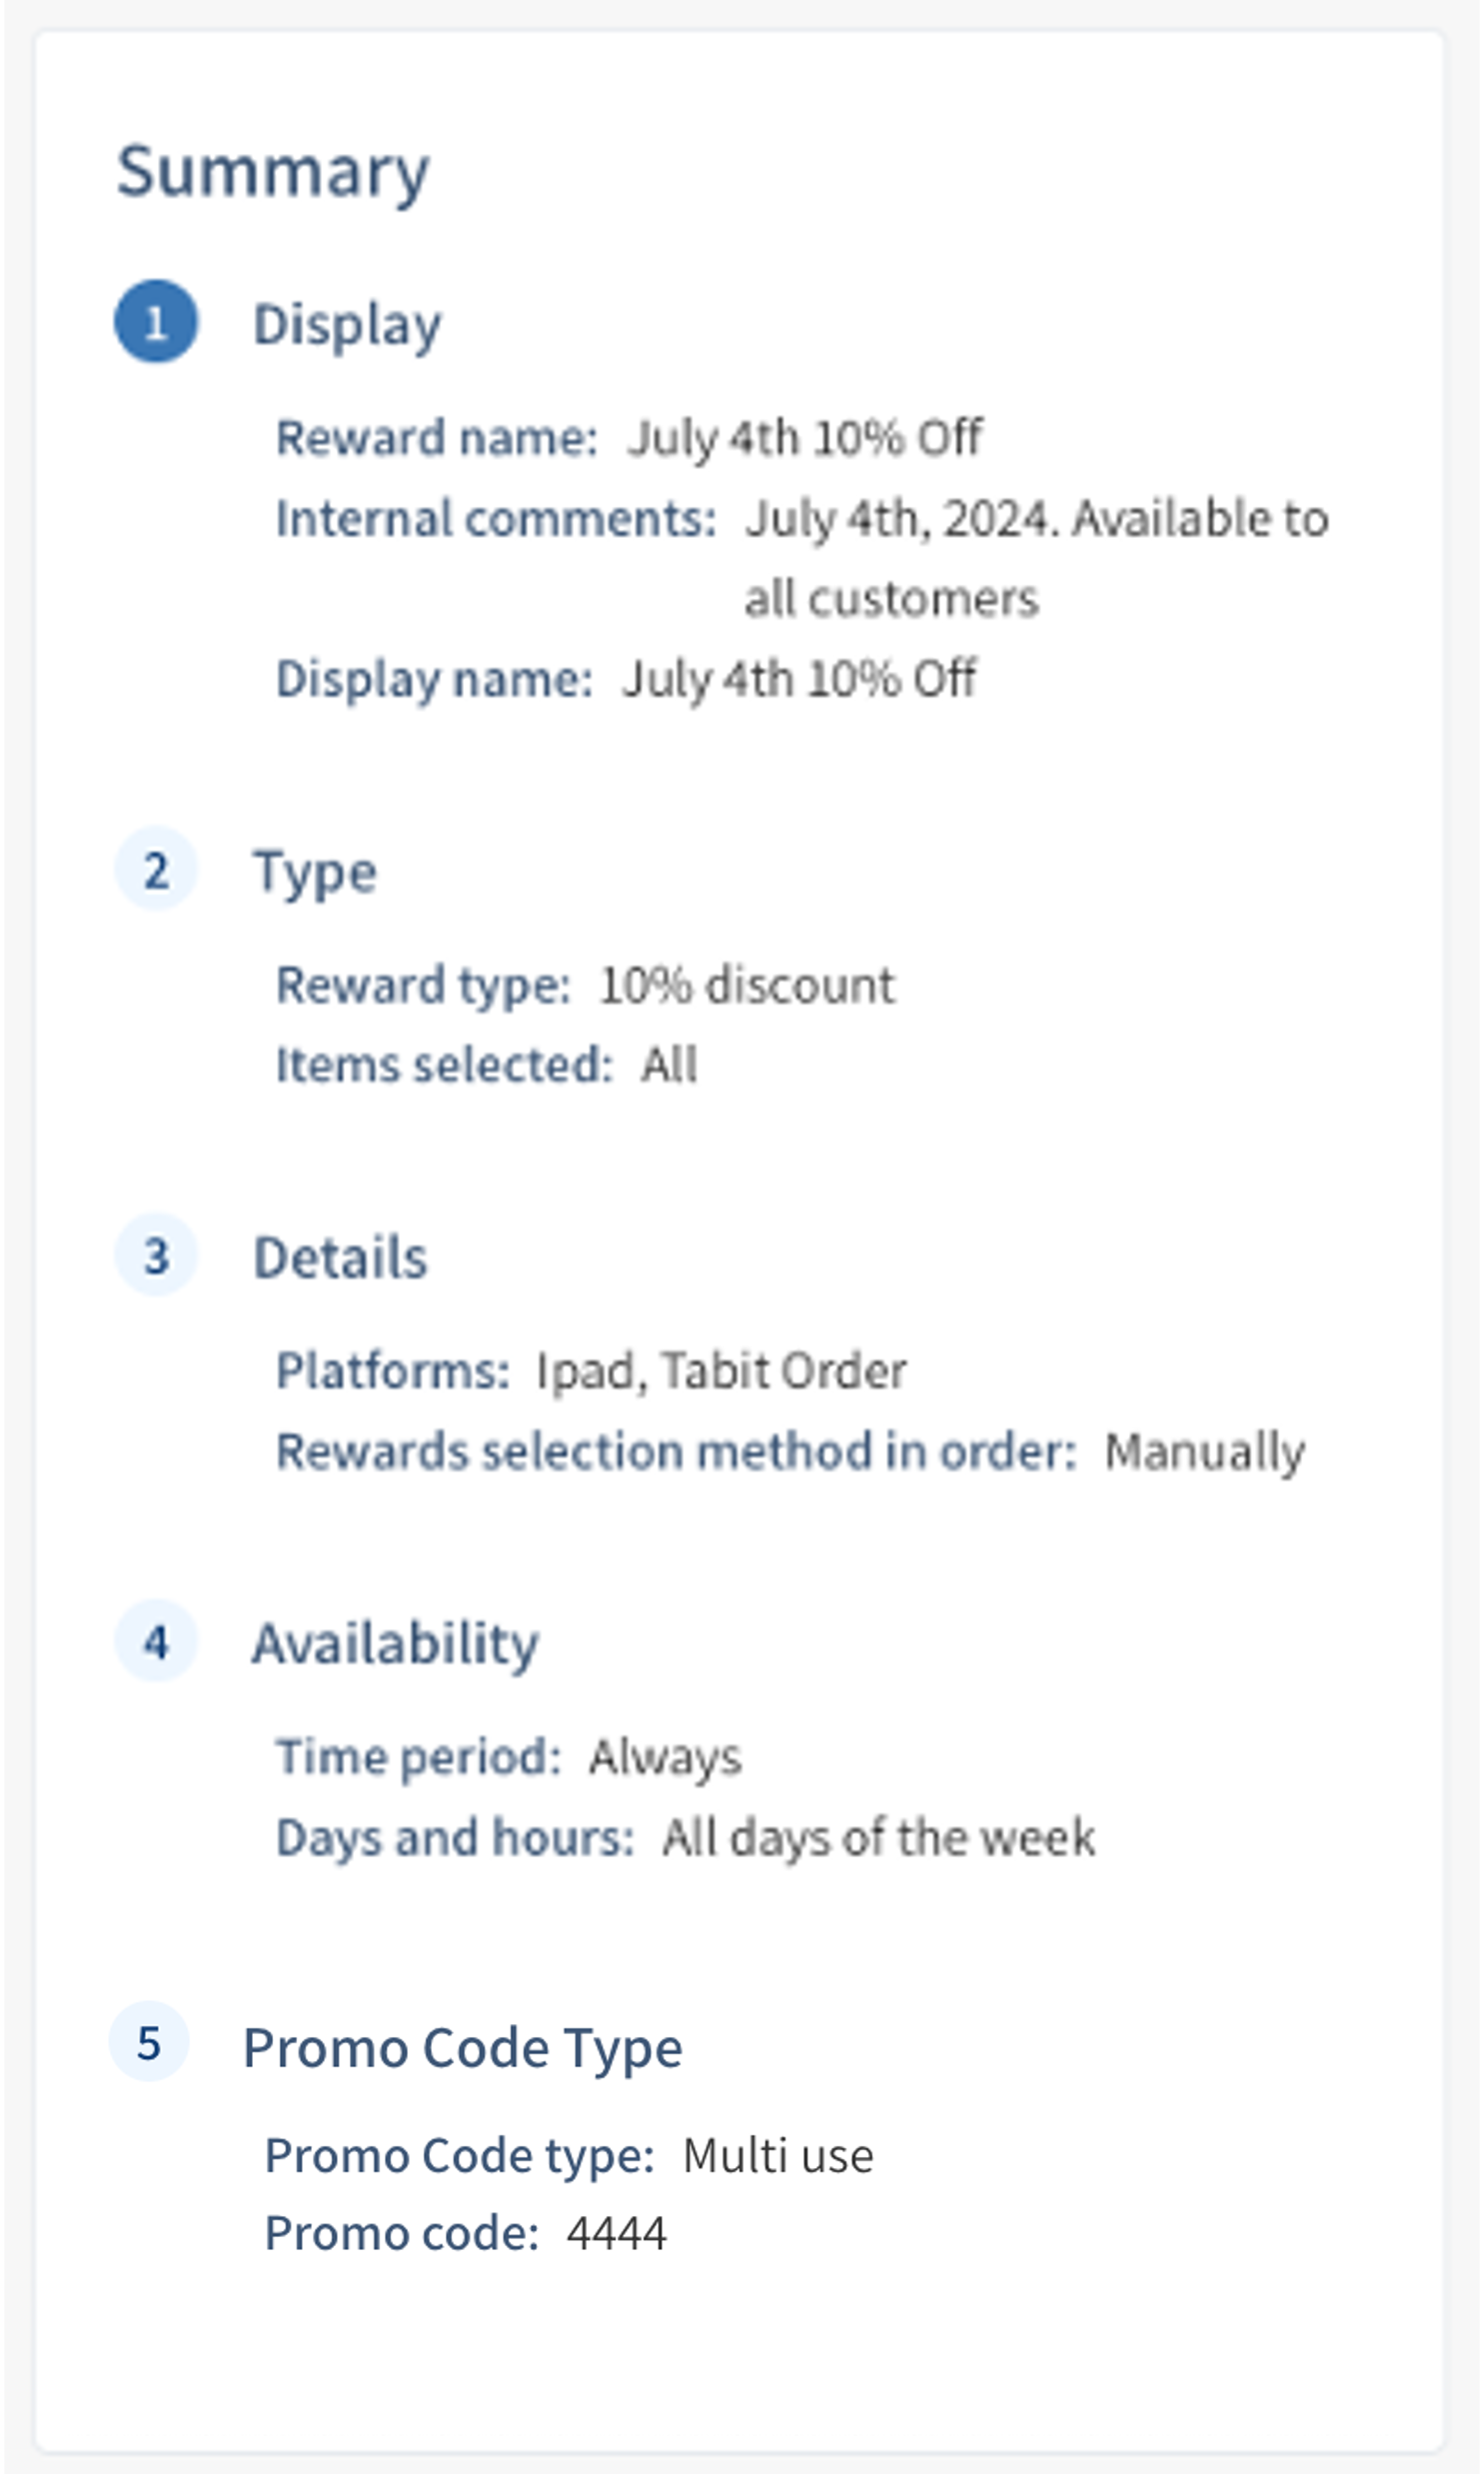Click the Reward name value text

[804, 438]
